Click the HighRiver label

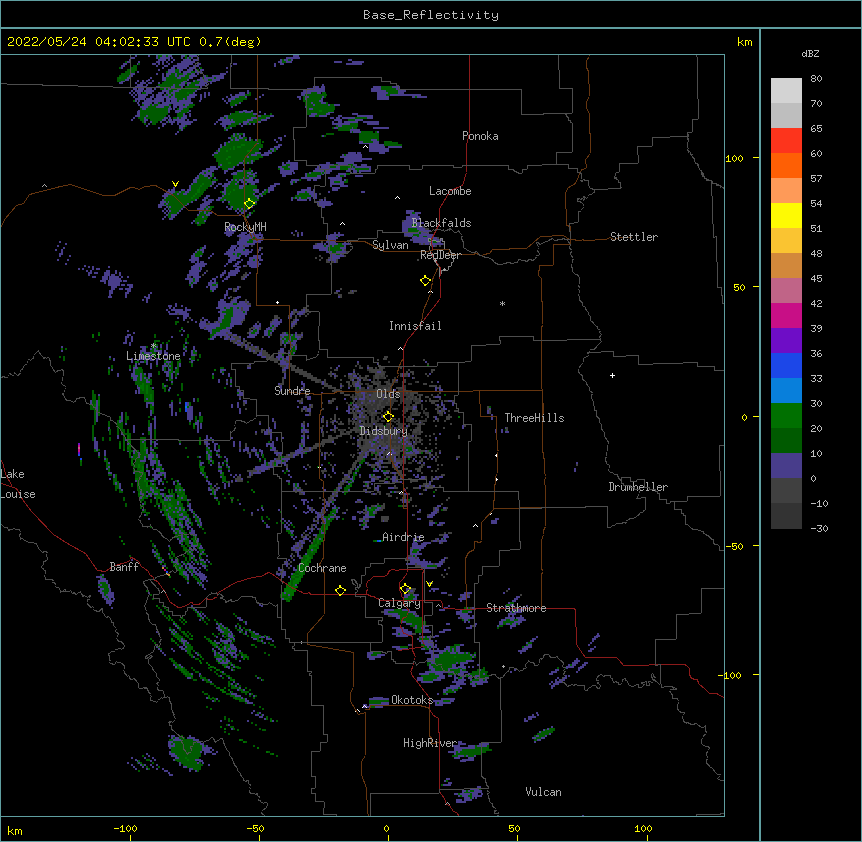(x=430, y=743)
